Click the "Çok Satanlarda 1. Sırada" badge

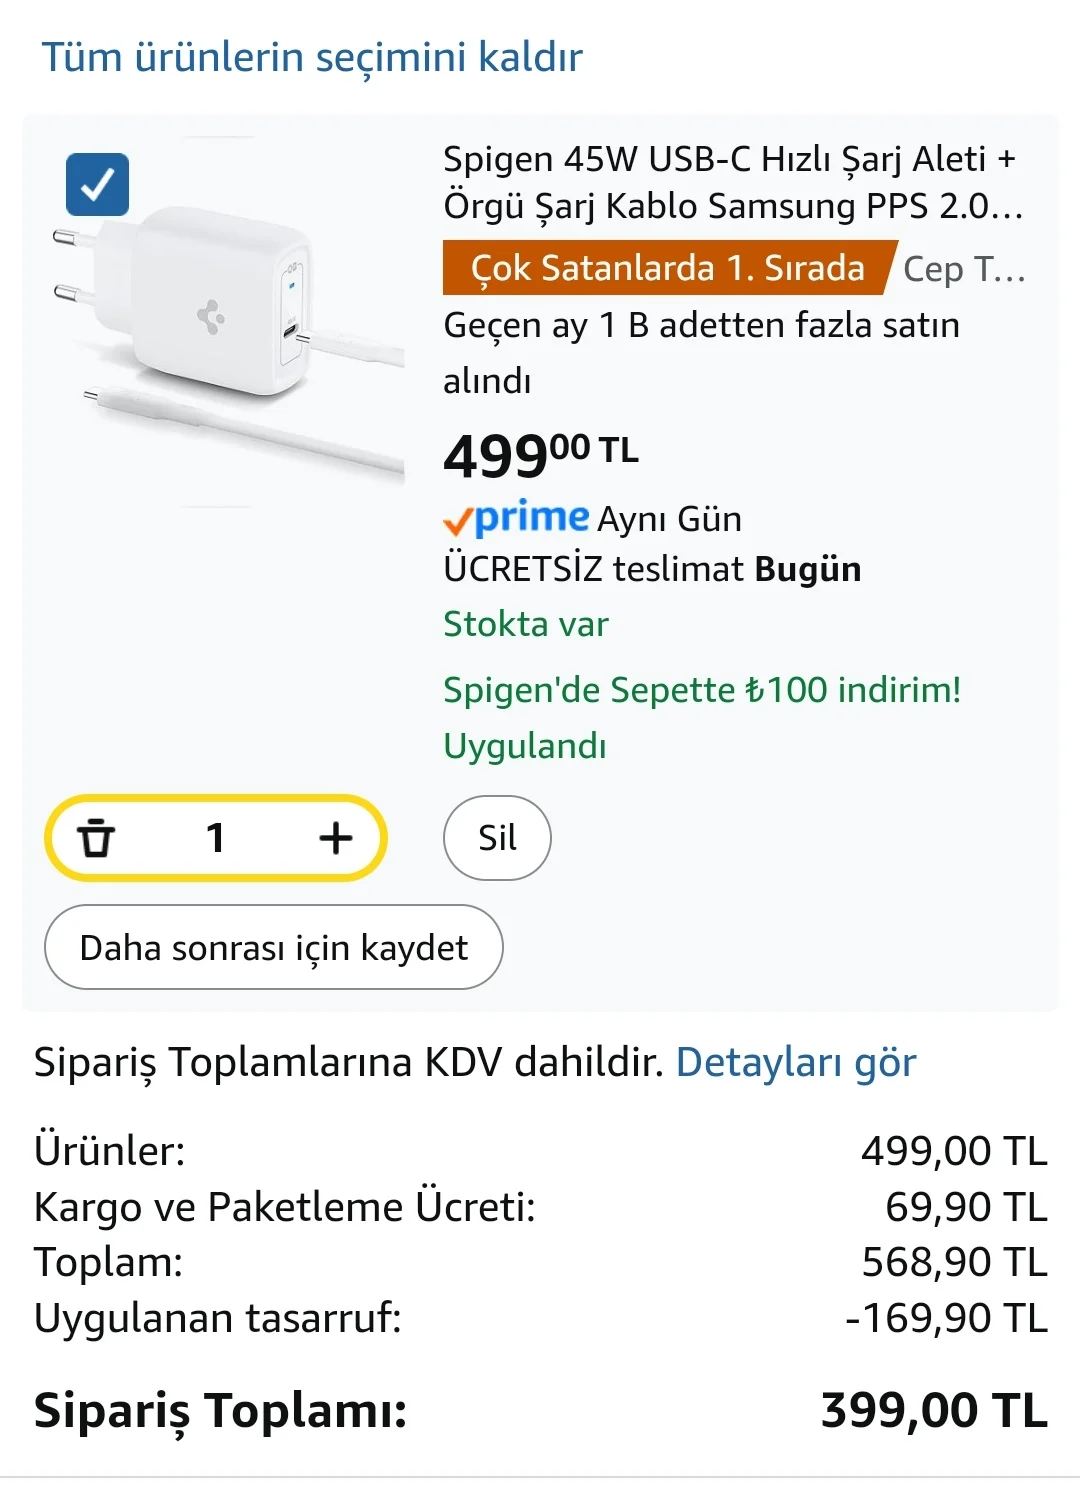tap(667, 268)
